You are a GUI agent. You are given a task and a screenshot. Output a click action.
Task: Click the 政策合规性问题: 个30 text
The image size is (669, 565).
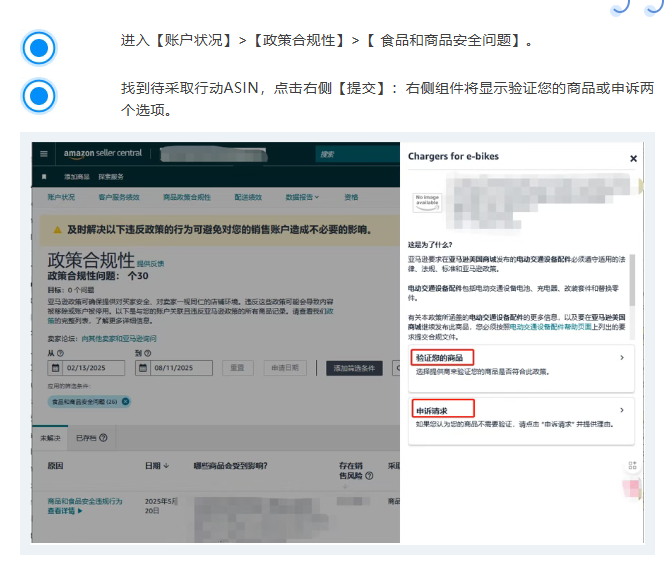click(98, 276)
